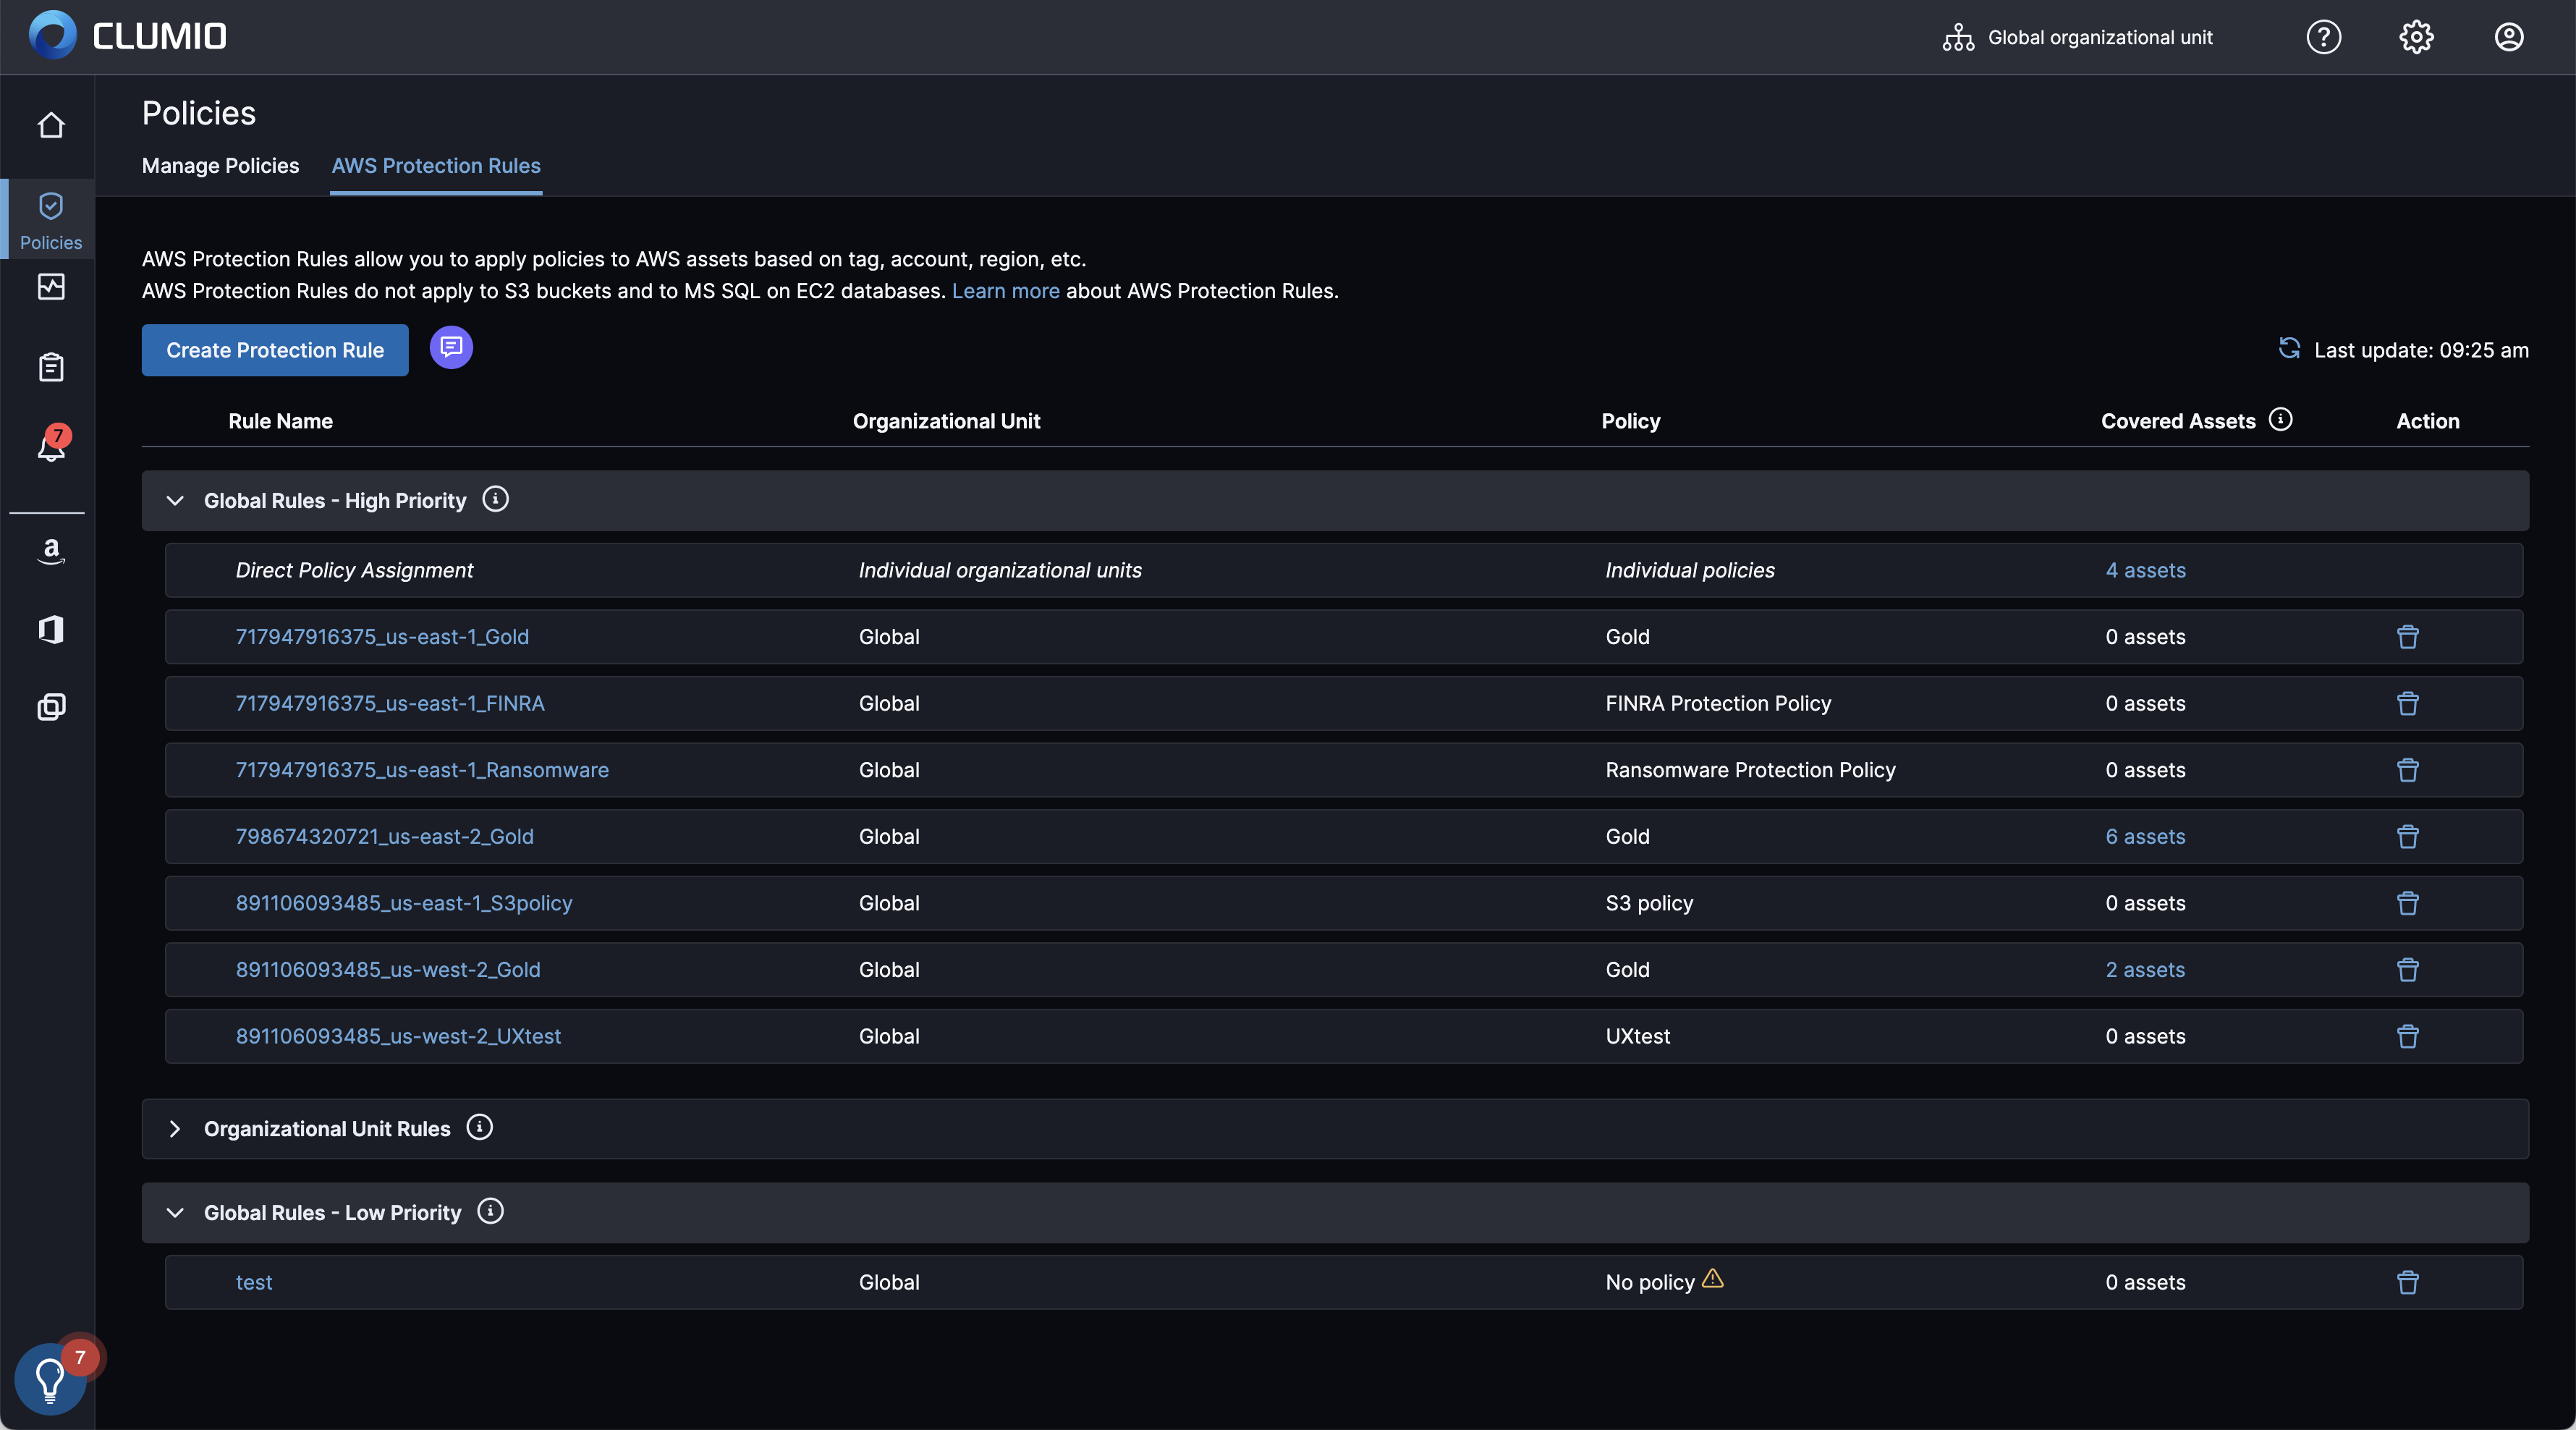
Task: Delete rule 891106093485_us-east-1_S3policy
Action: coord(2408,904)
